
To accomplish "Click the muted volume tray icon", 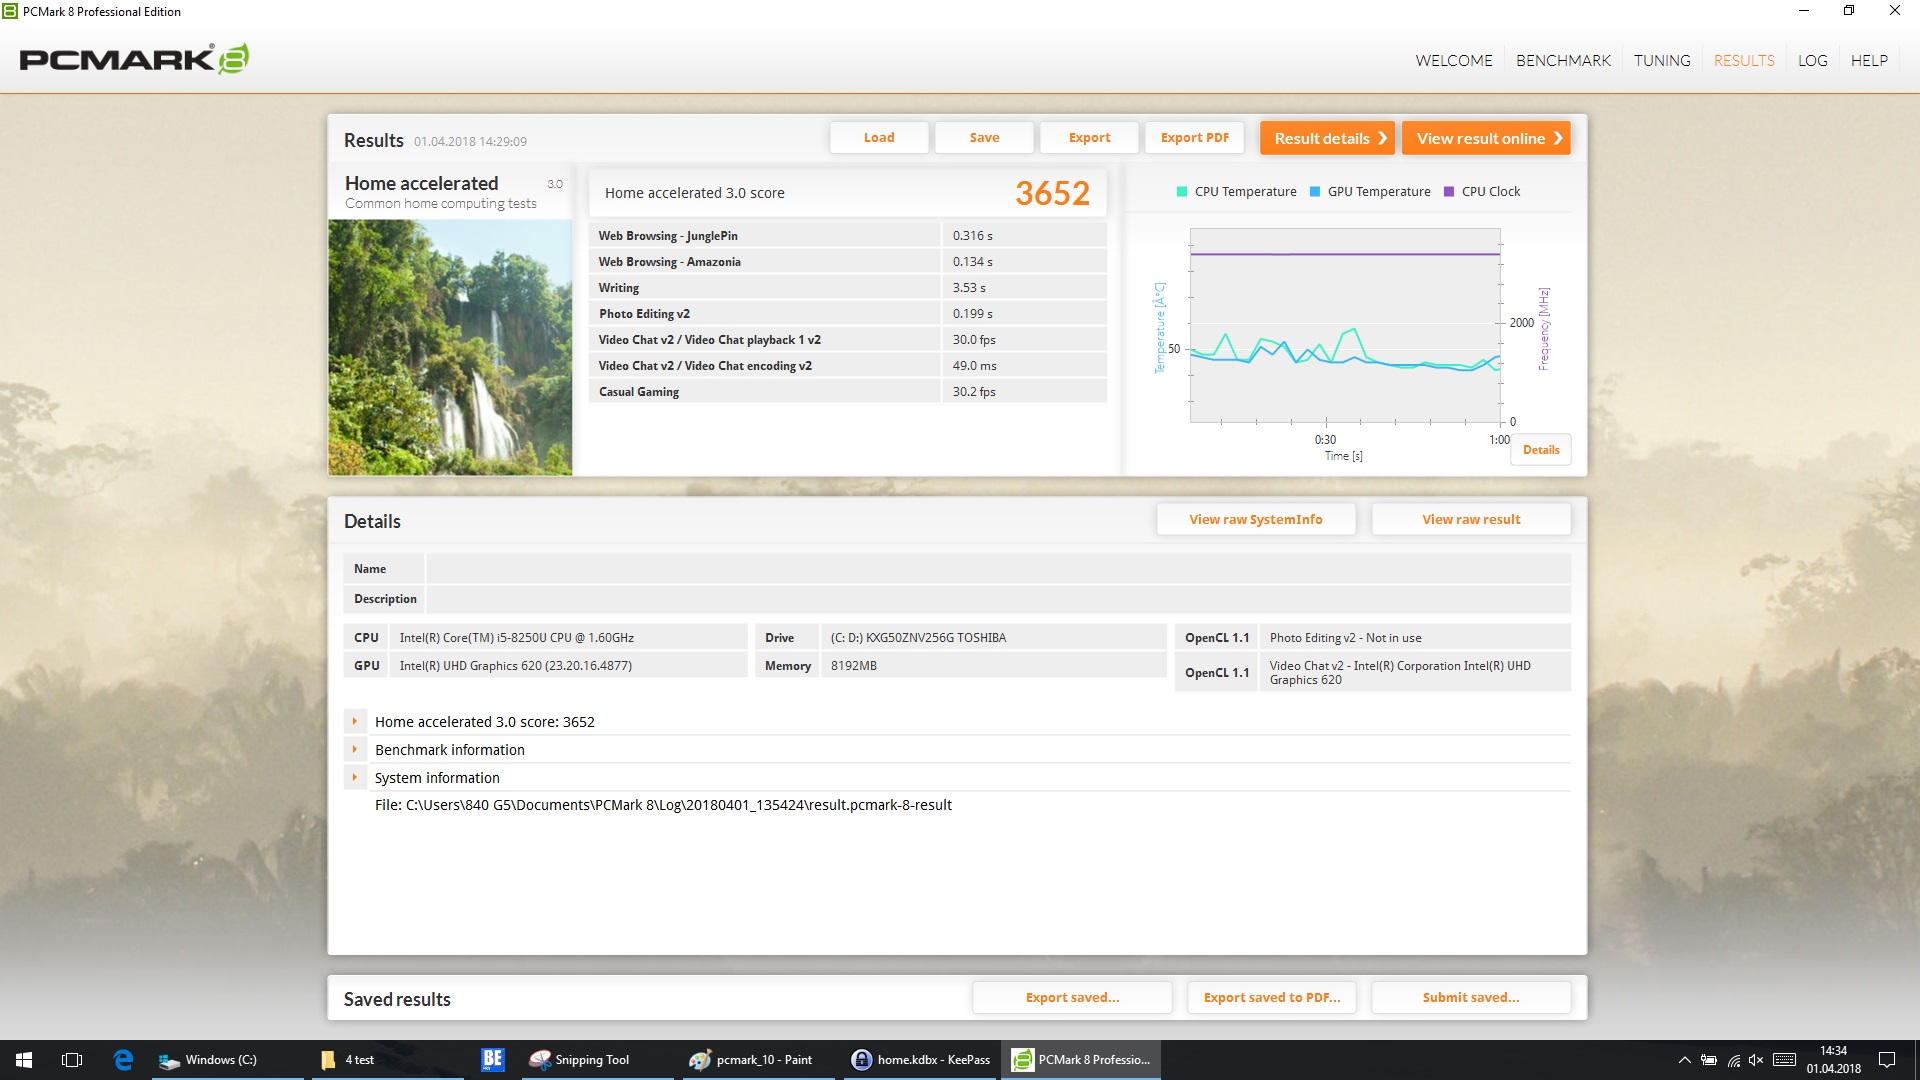I will tap(1756, 1060).
